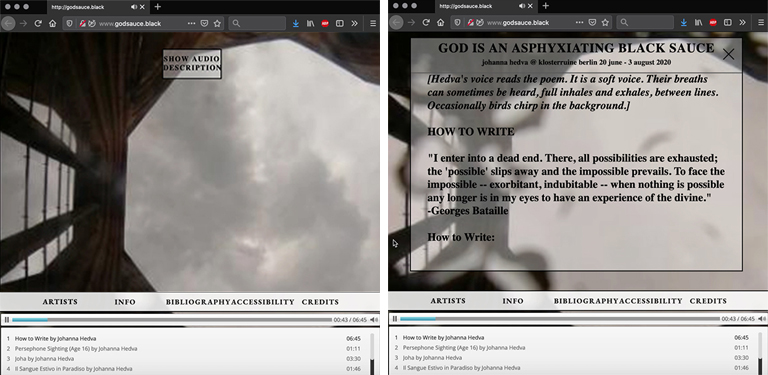Open downloads arrow in right window

point(684,23)
